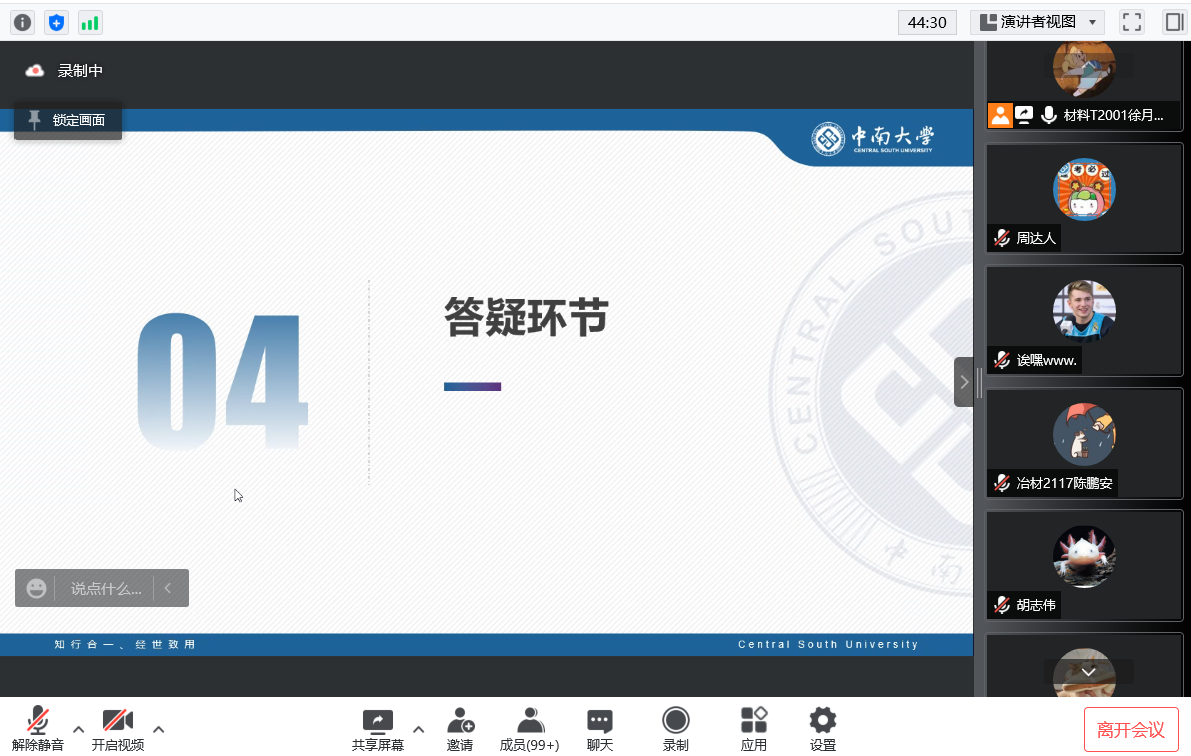Open the 聊天 chat panel
1191x756 pixels.
[x=600, y=729]
